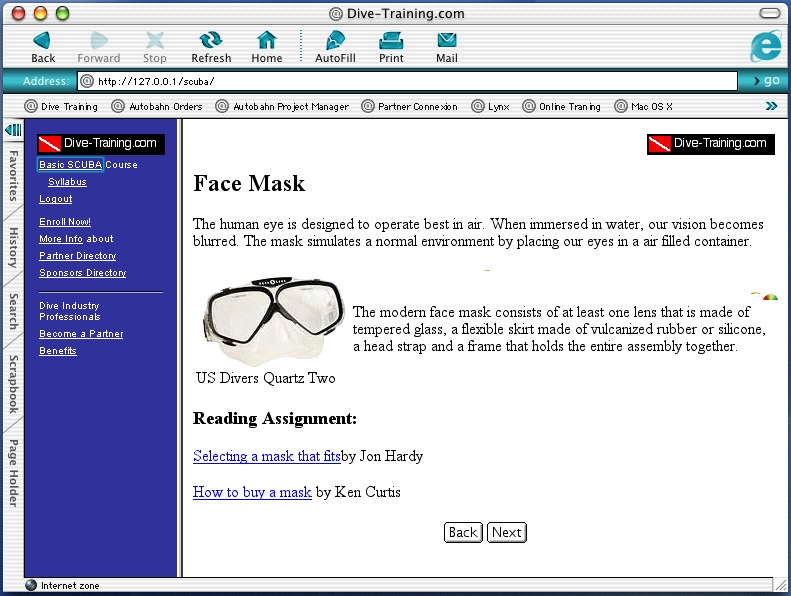Click the Forward arrow toolbar icon

[99, 41]
